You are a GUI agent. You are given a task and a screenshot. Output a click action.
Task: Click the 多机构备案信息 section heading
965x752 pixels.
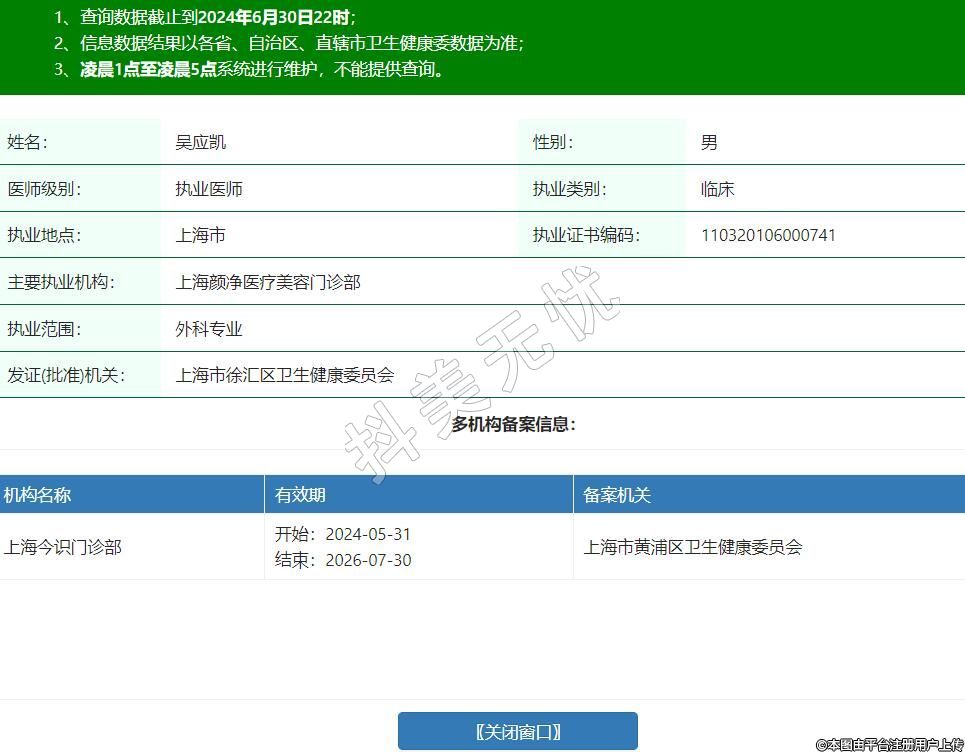click(x=513, y=424)
